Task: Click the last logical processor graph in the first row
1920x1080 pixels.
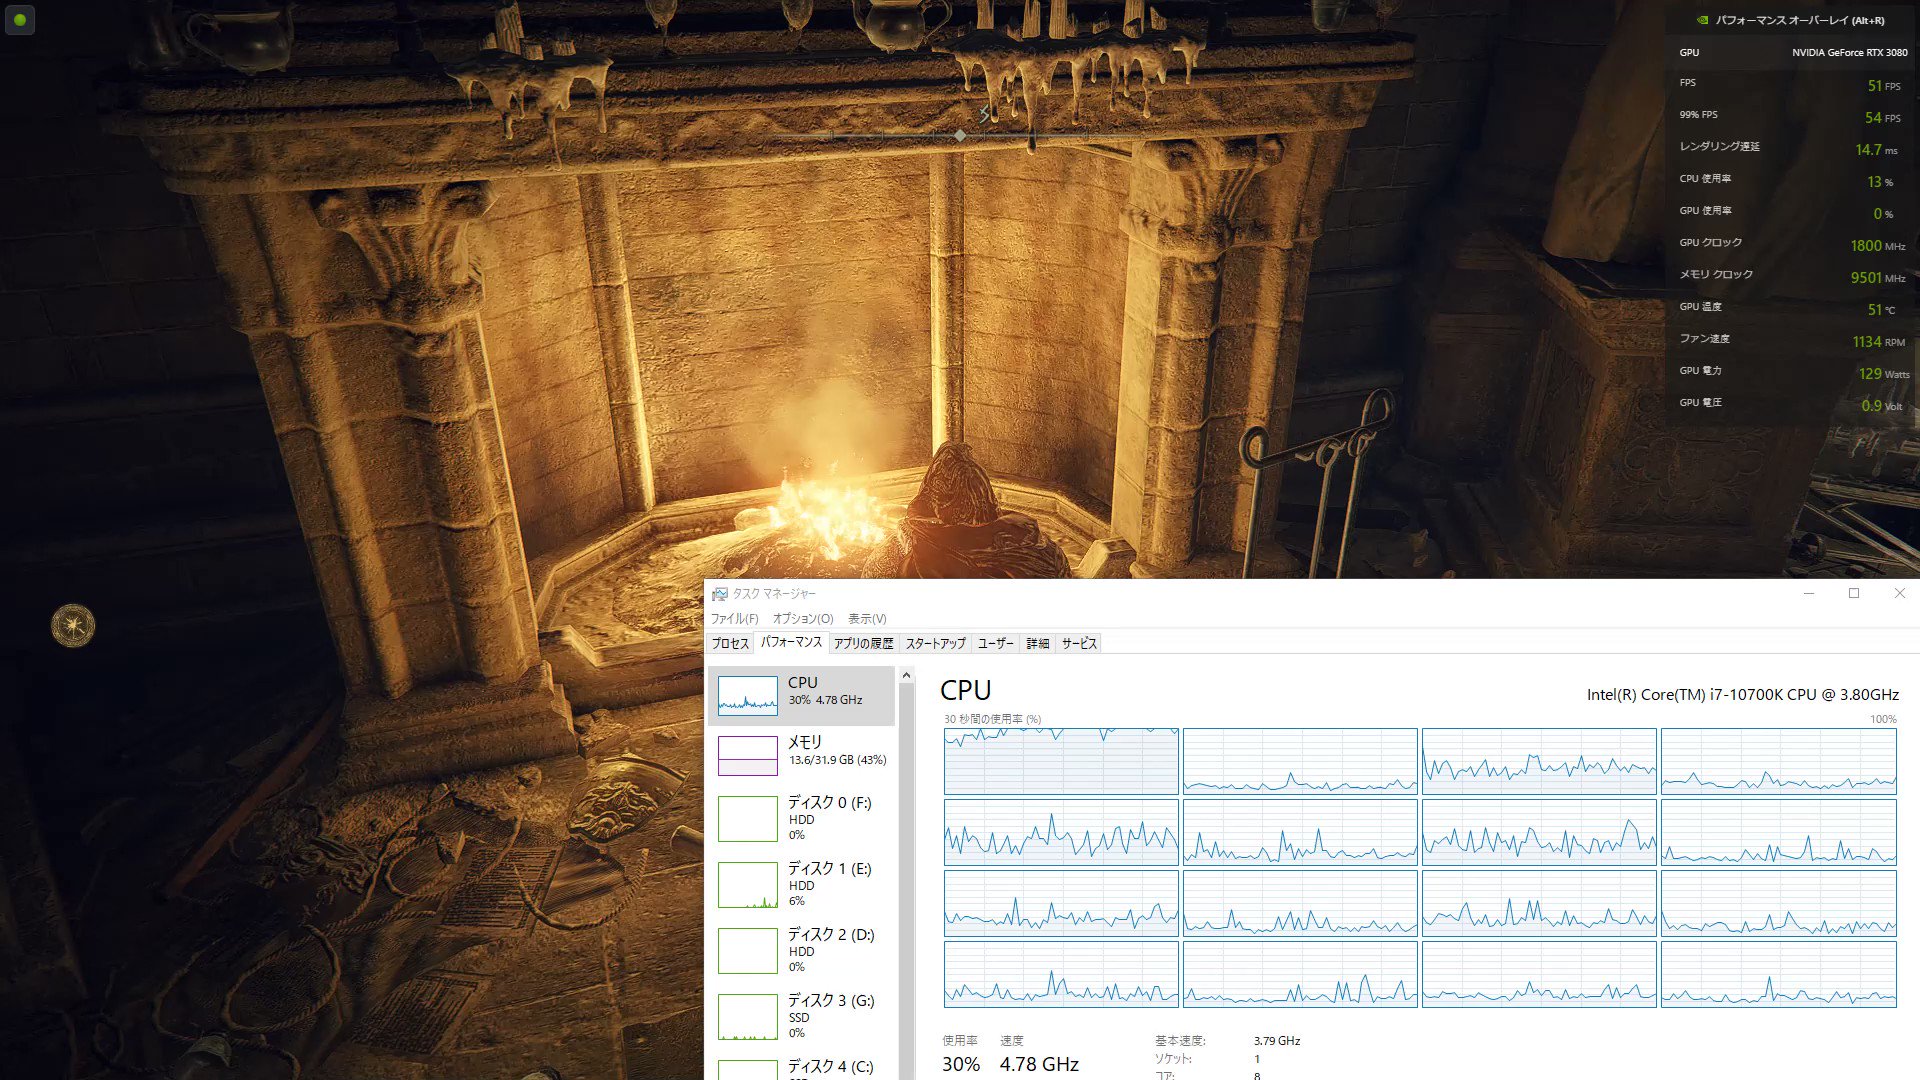Action: point(1779,762)
